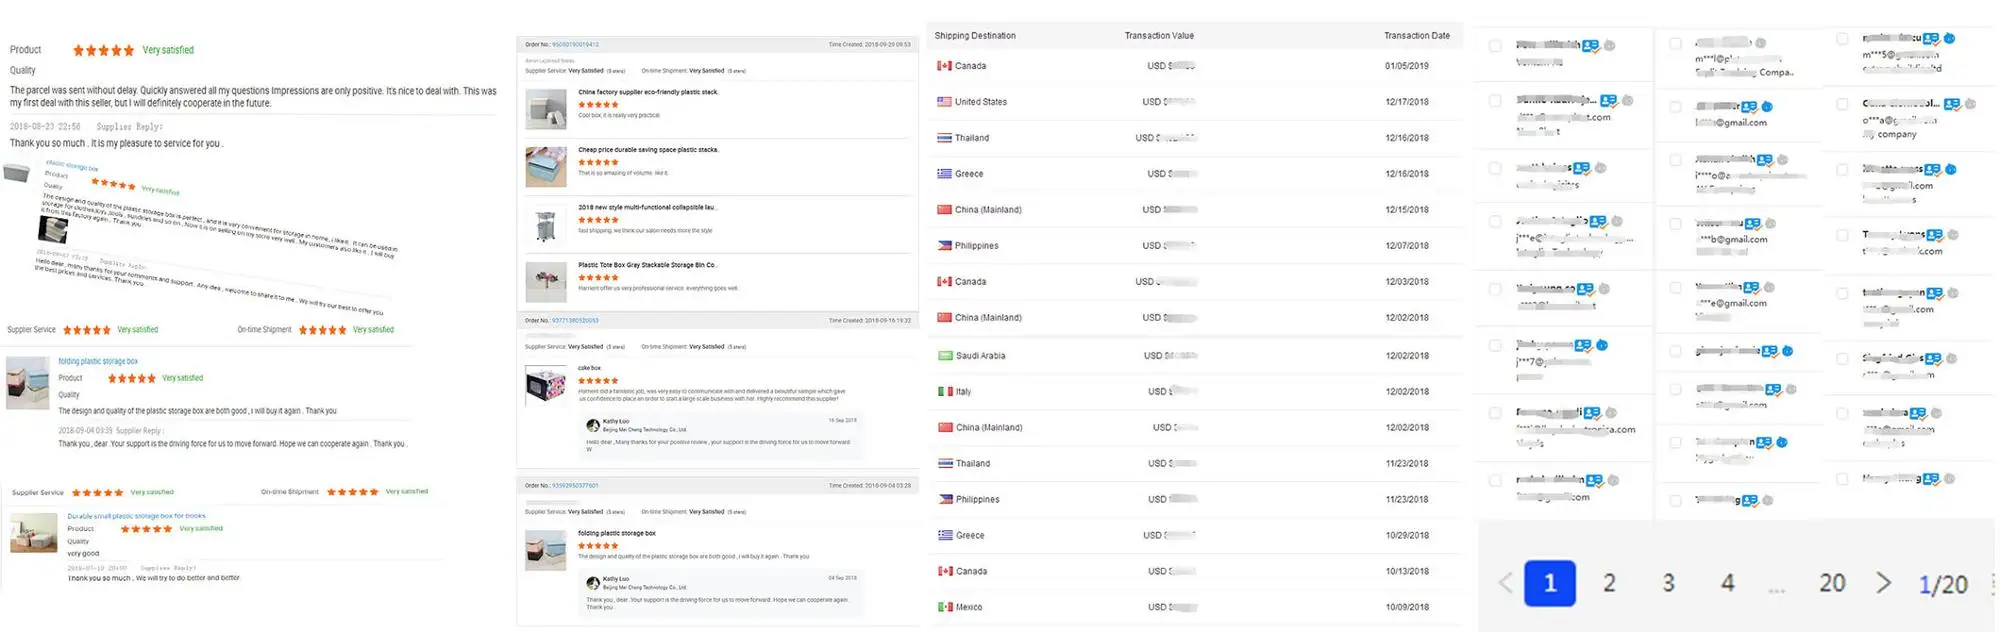Click the '10/09/2018' transaction date
Viewport: 2000px width, 632px height.
(1407, 607)
